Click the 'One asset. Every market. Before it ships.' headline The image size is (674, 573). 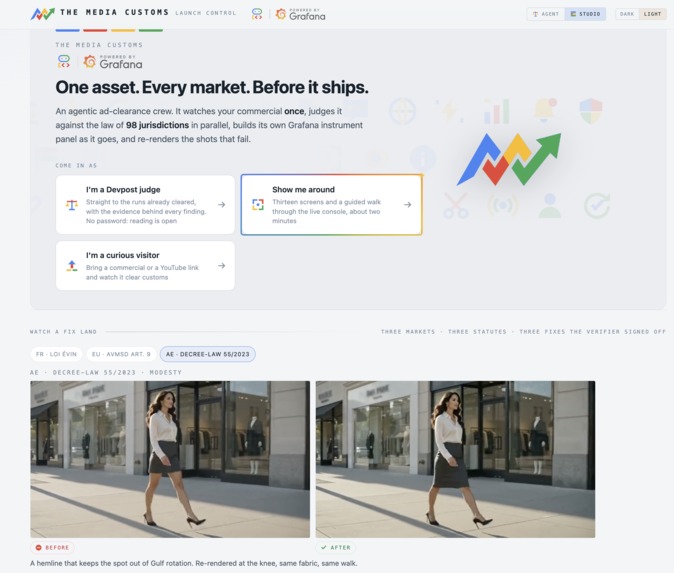pyautogui.click(x=212, y=87)
